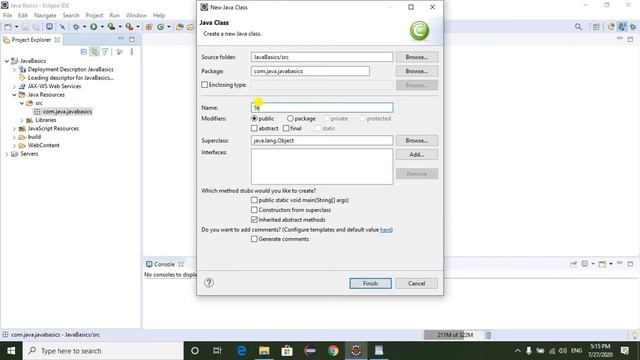The width and height of the screenshot is (640, 360).
Task: Expand the Servers node
Action: [x=7, y=154]
